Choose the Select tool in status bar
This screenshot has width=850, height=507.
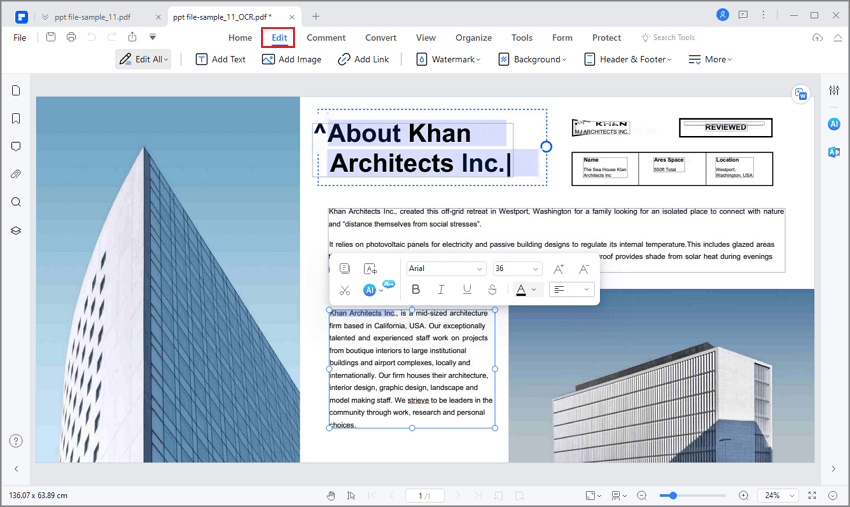(x=351, y=495)
